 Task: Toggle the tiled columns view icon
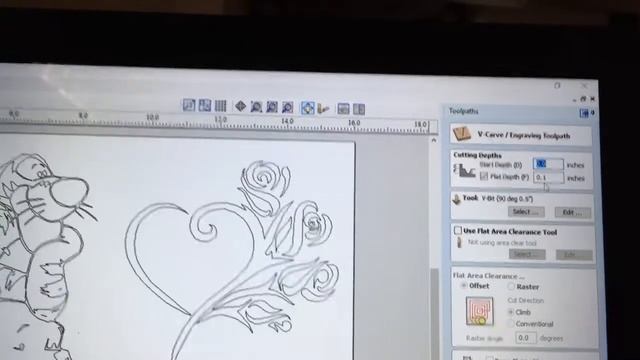coord(220,106)
